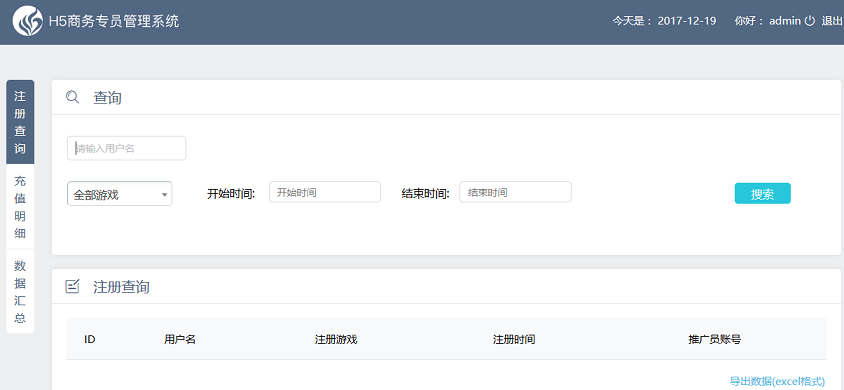Click the 注册游戏 column header

(336, 339)
